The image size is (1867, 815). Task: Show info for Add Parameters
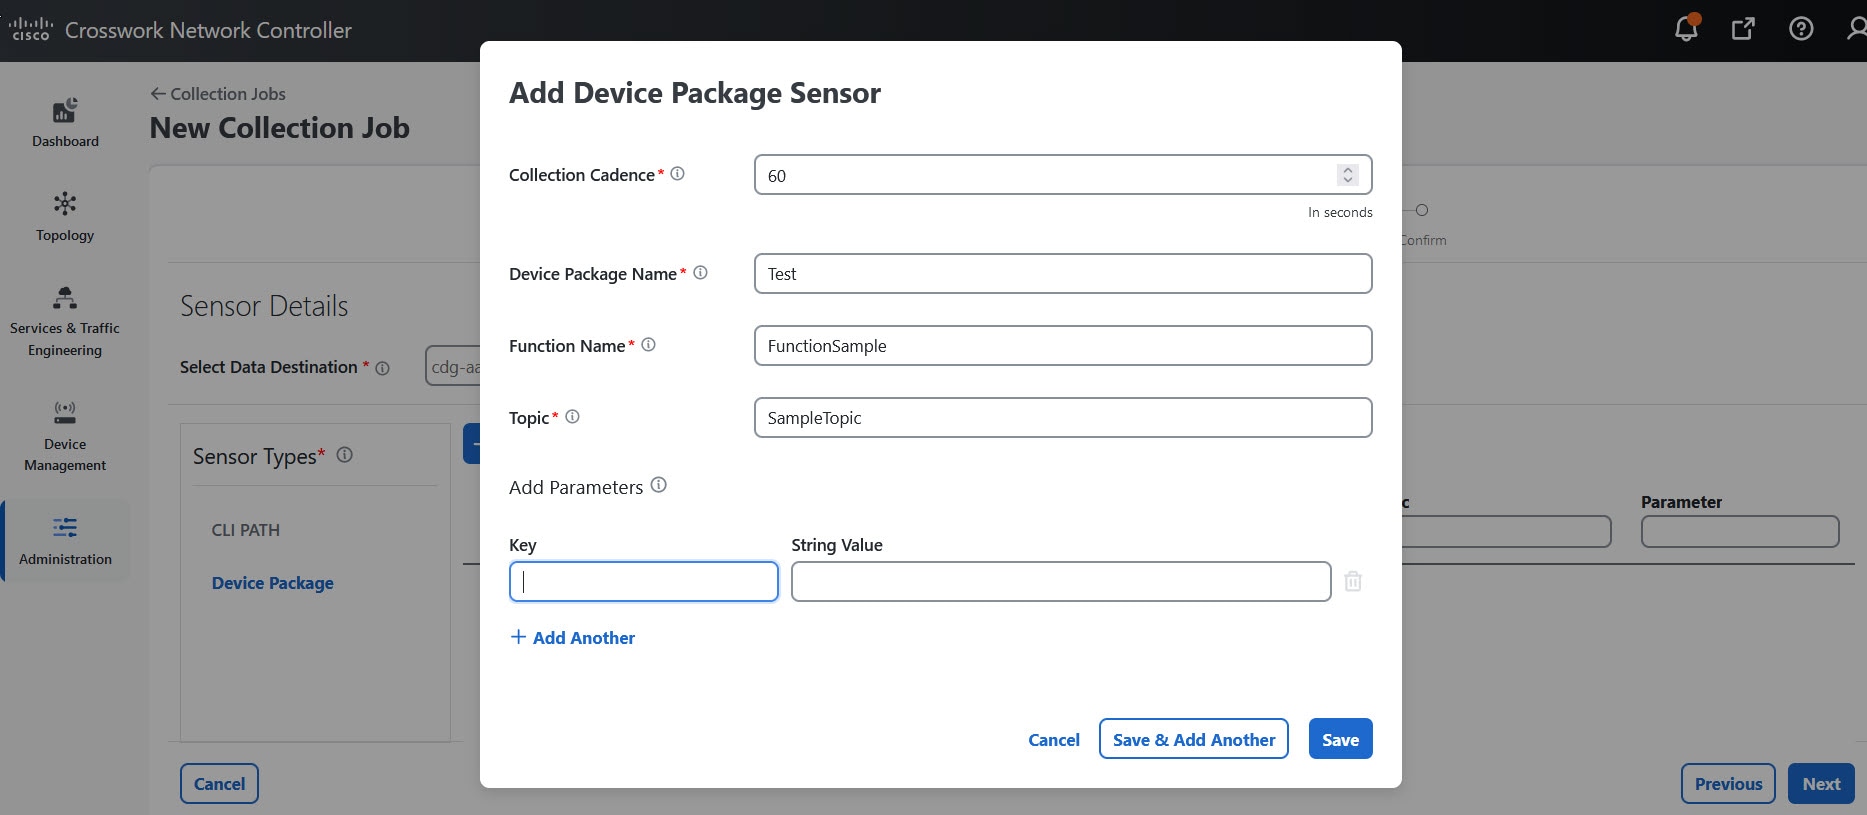(658, 485)
